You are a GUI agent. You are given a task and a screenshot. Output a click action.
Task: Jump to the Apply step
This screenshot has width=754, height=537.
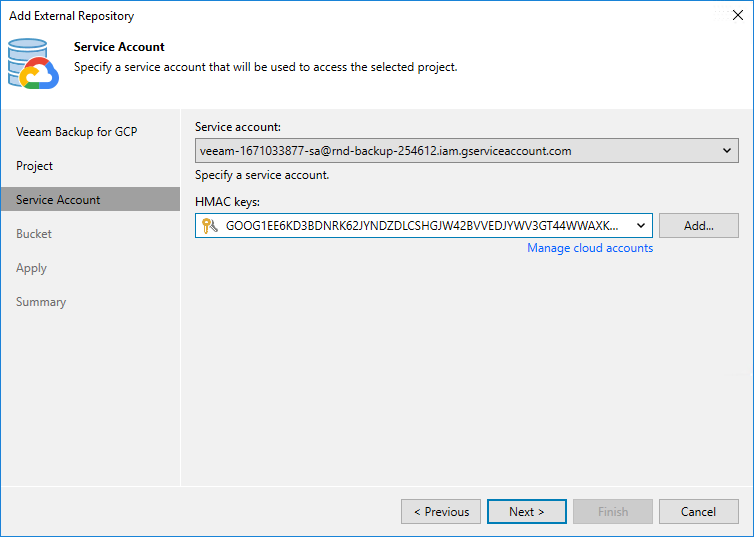[x=31, y=268]
